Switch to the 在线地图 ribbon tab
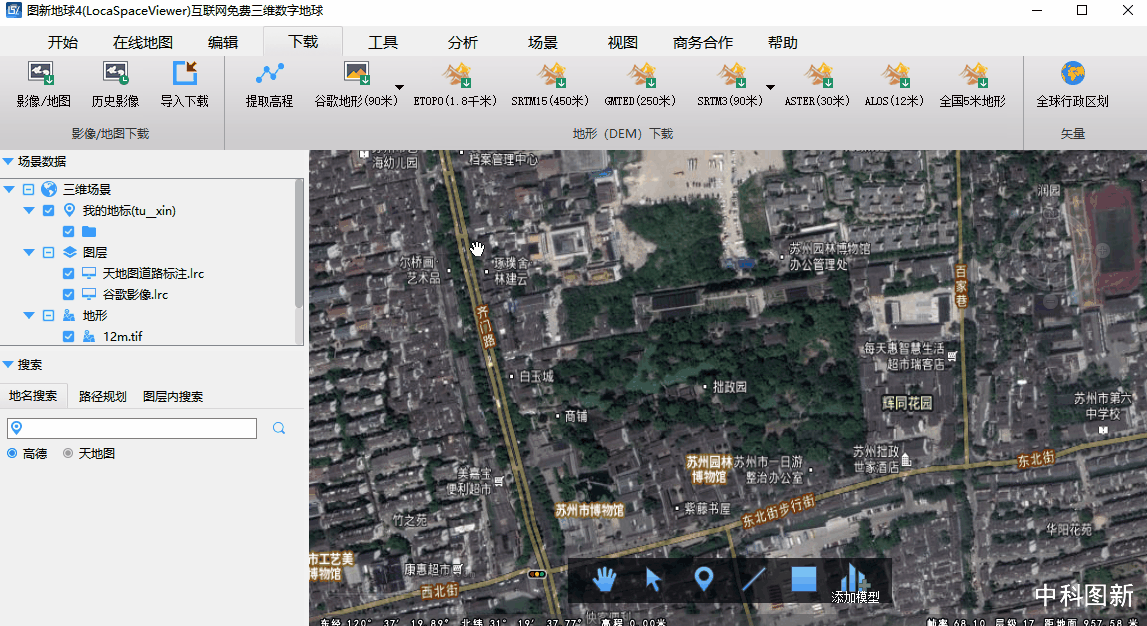 143,42
